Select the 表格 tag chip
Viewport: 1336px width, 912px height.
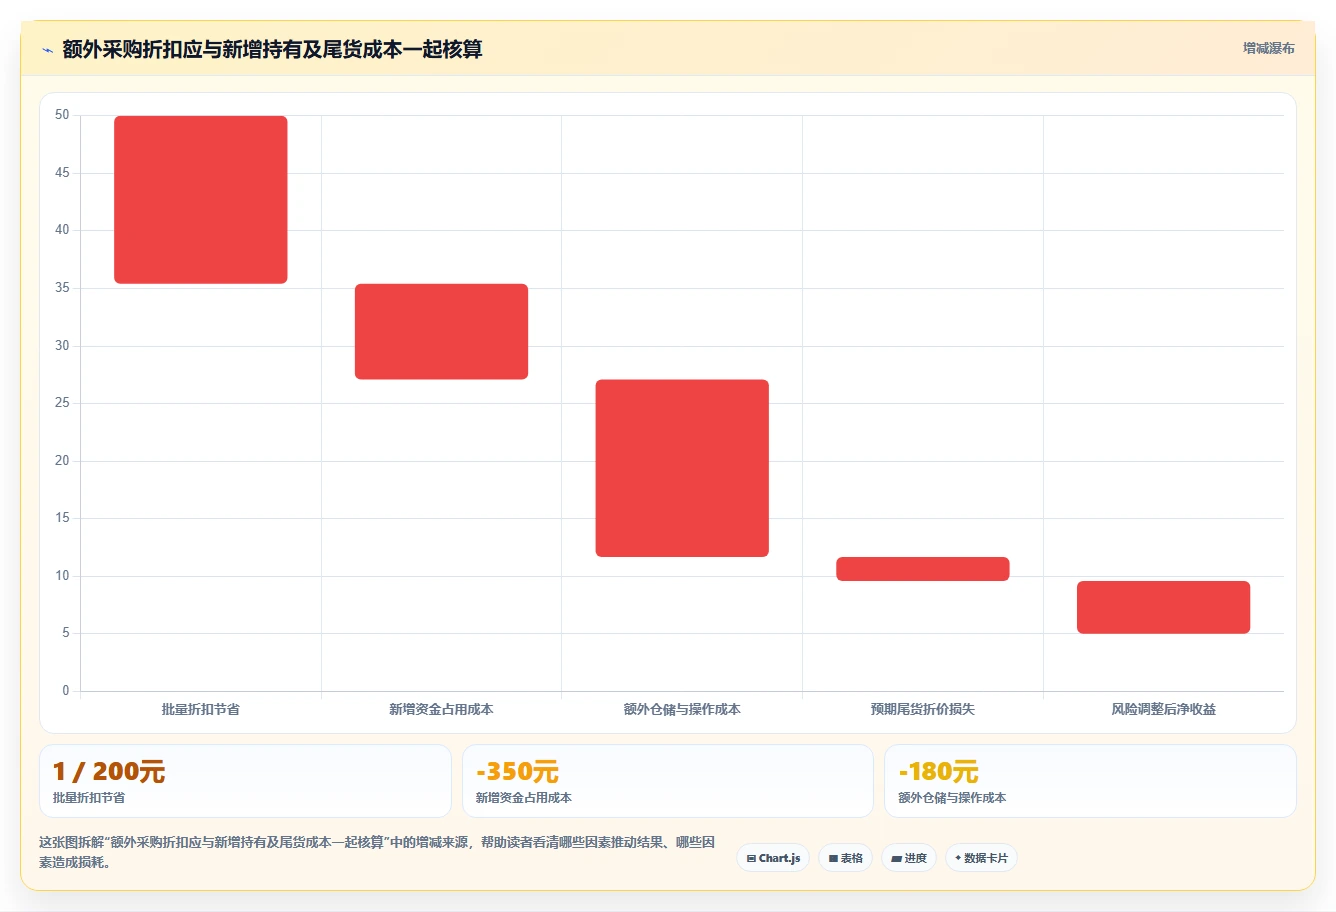click(845, 858)
